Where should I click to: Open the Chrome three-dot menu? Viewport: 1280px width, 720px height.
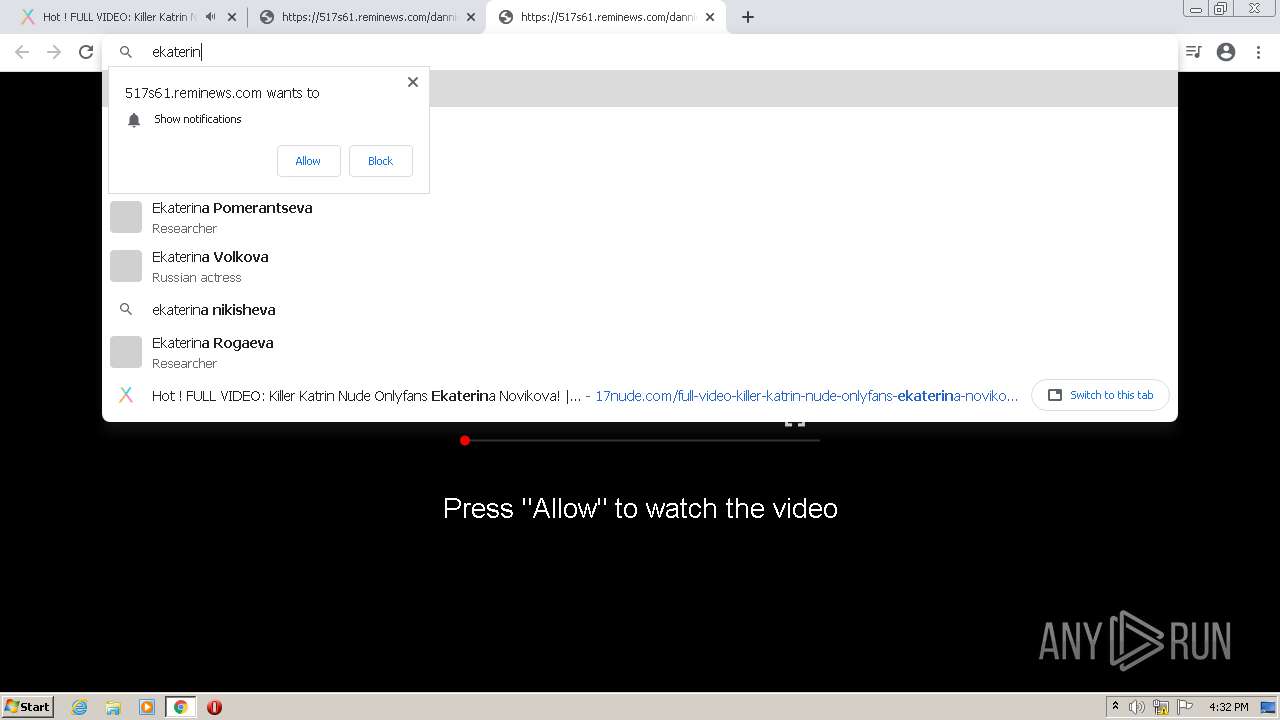click(x=1260, y=52)
